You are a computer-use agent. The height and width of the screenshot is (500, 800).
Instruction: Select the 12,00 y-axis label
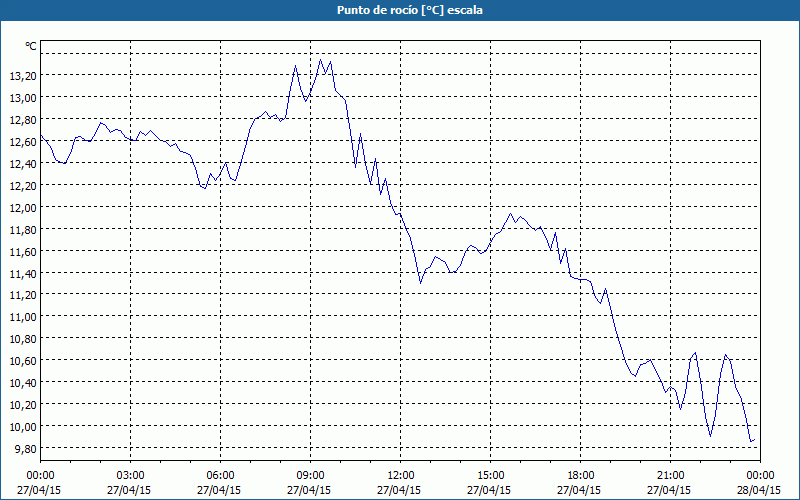coord(22,208)
